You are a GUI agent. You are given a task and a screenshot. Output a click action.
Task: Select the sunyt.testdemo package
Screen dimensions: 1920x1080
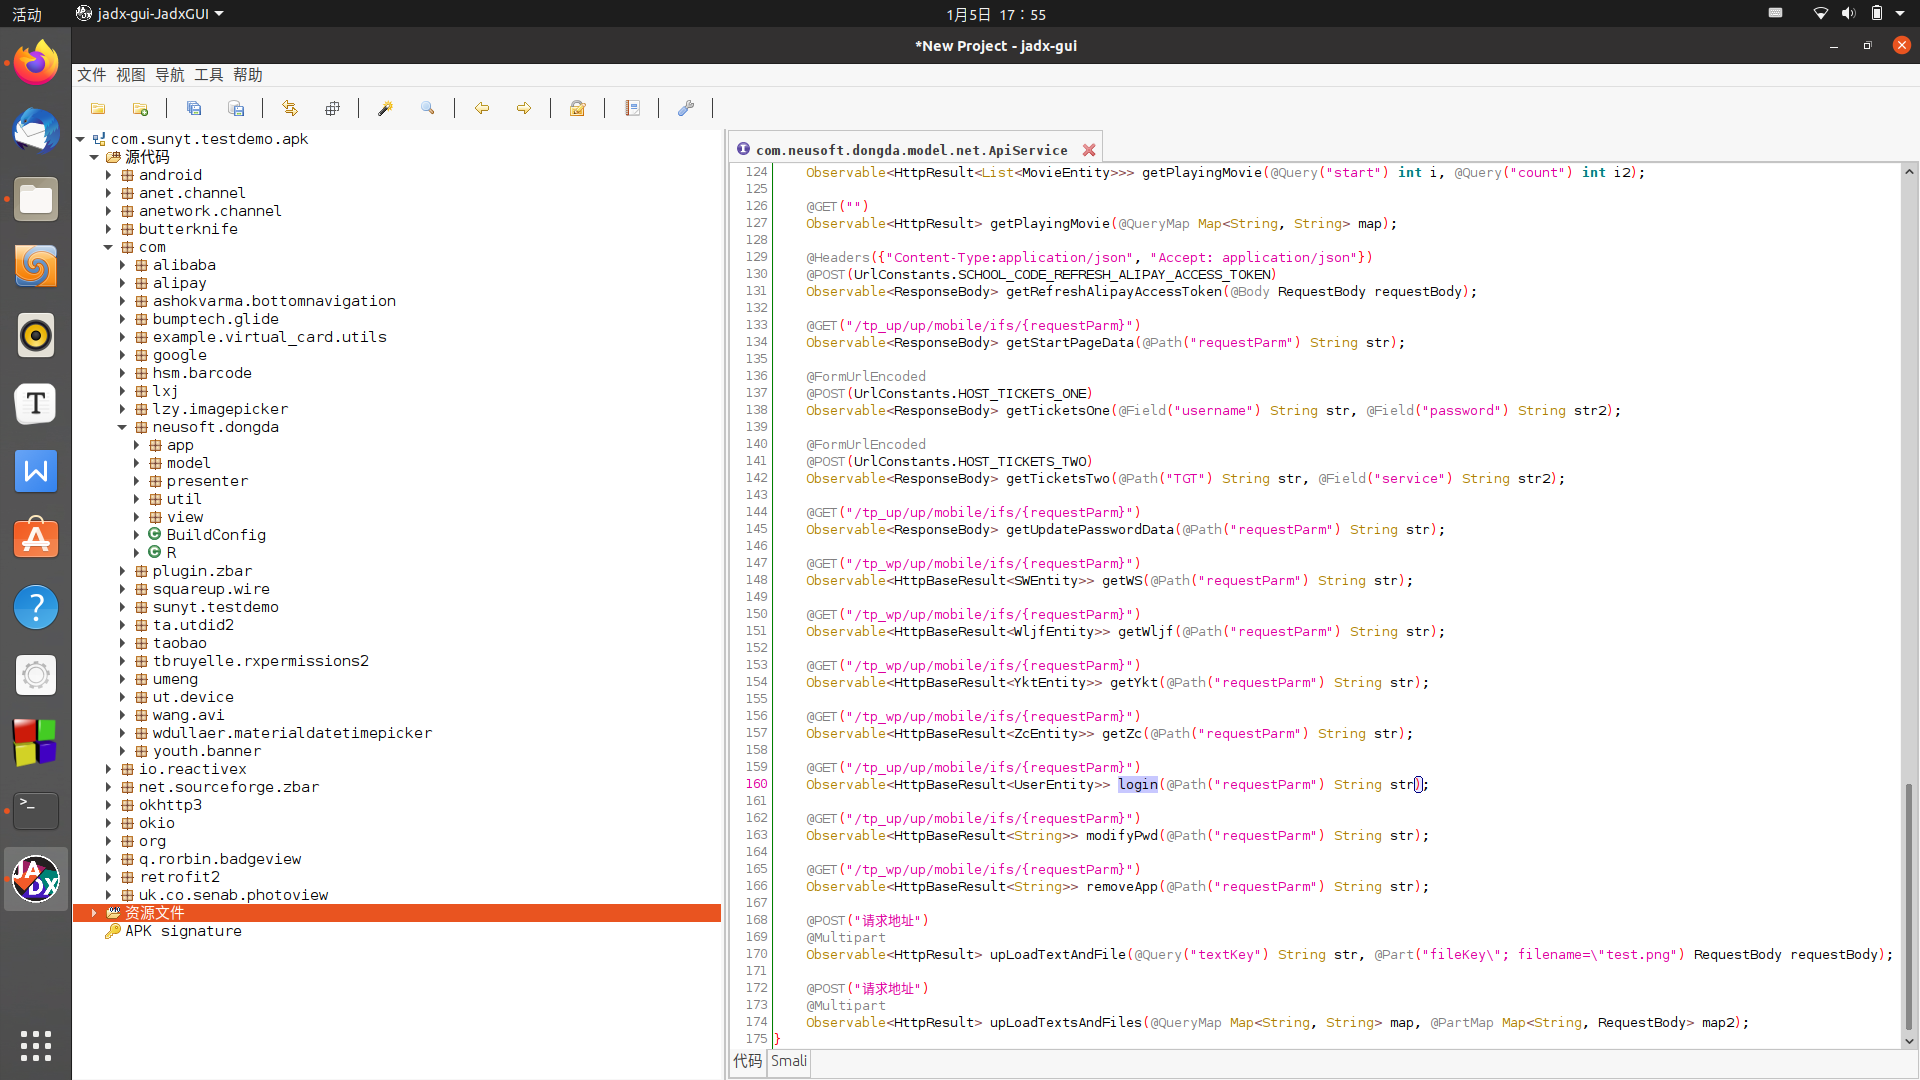[215, 607]
